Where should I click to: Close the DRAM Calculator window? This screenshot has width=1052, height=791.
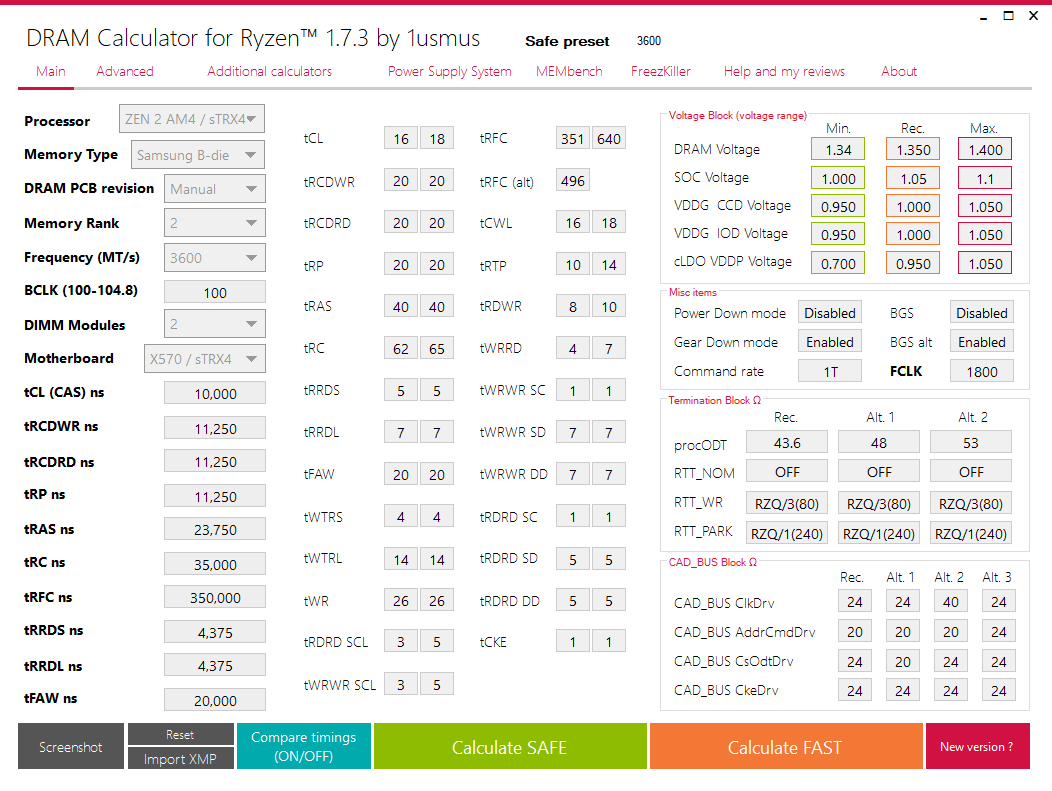tap(1033, 15)
